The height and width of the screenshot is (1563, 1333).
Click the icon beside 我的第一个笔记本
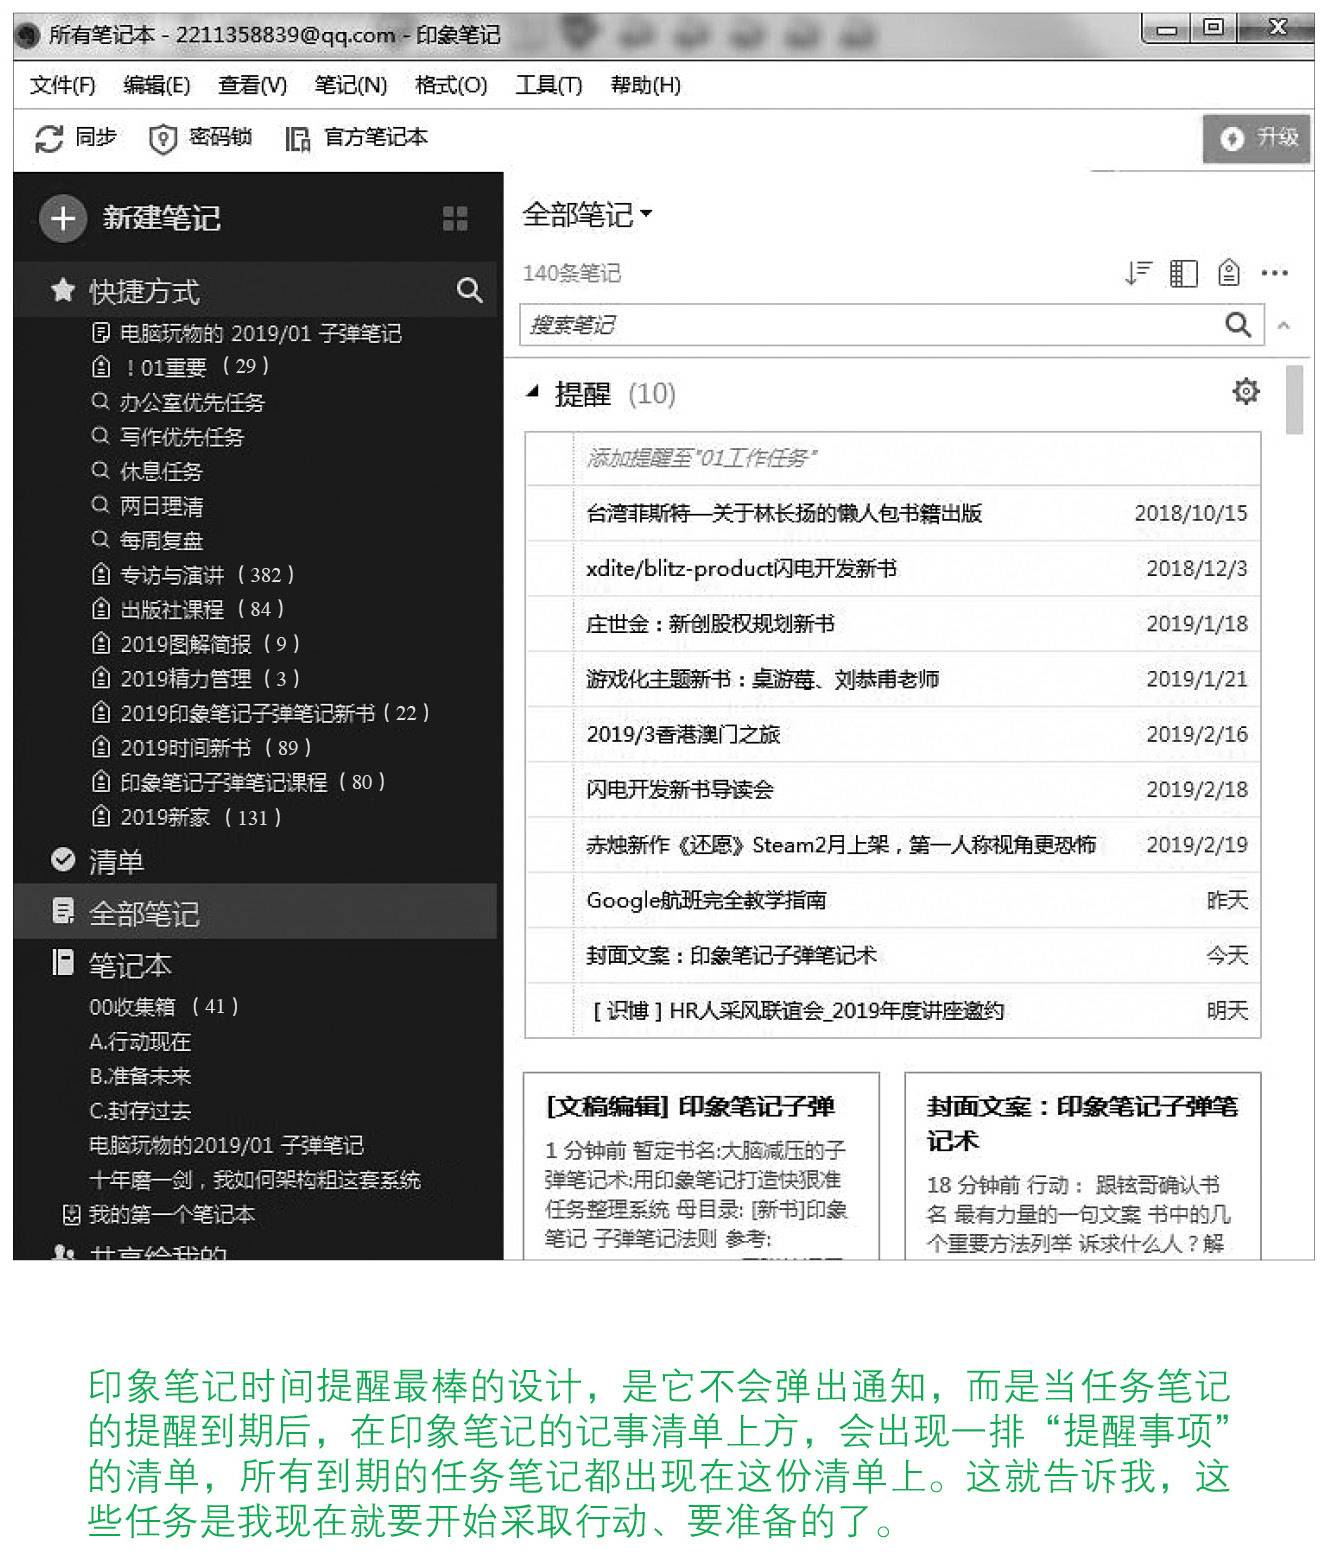click(x=71, y=1215)
